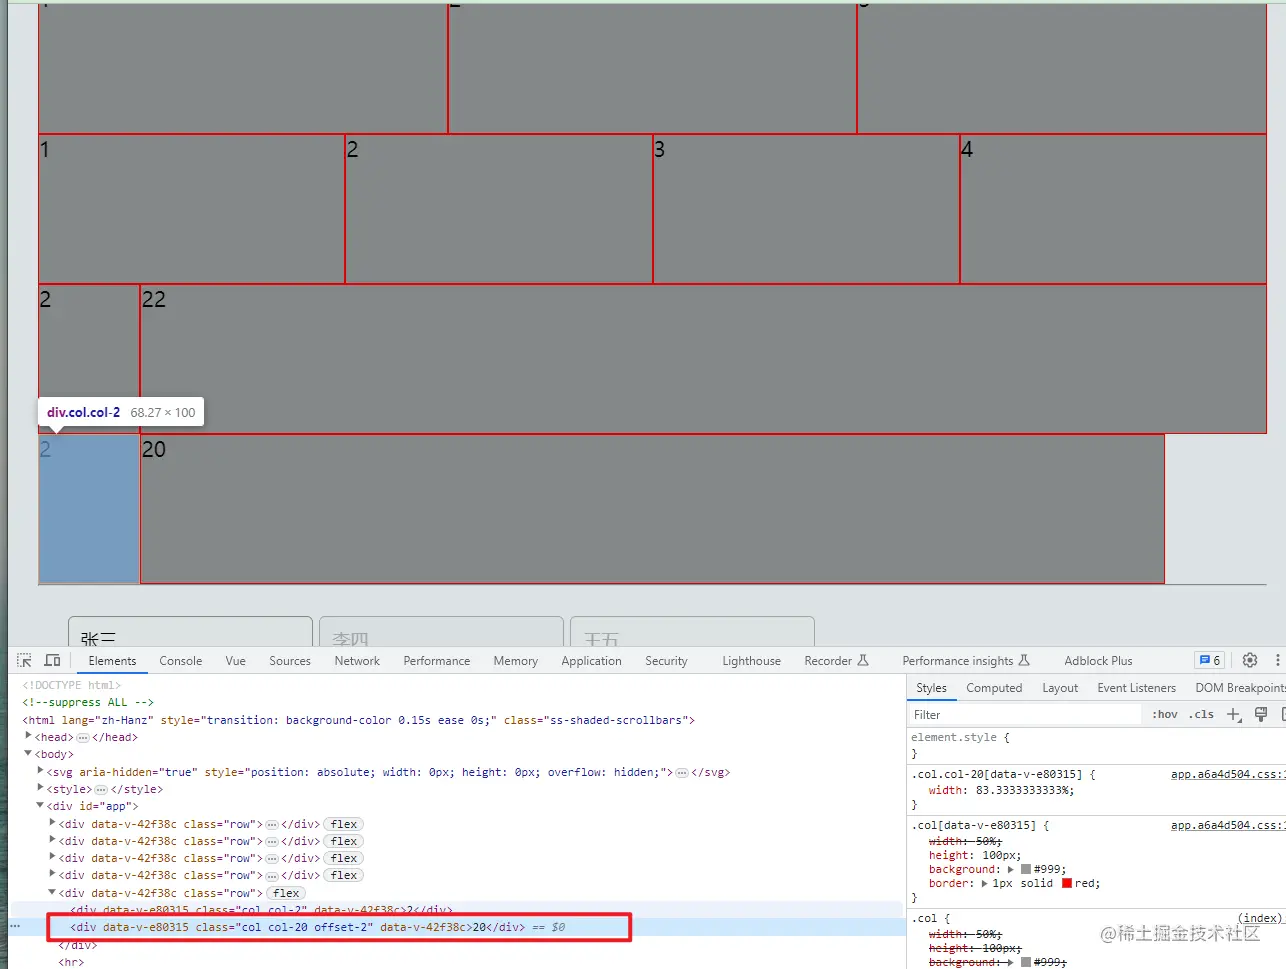
Task: Open the DevTools more options kebab menu
Action: pyautogui.click(x=1277, y=660)
